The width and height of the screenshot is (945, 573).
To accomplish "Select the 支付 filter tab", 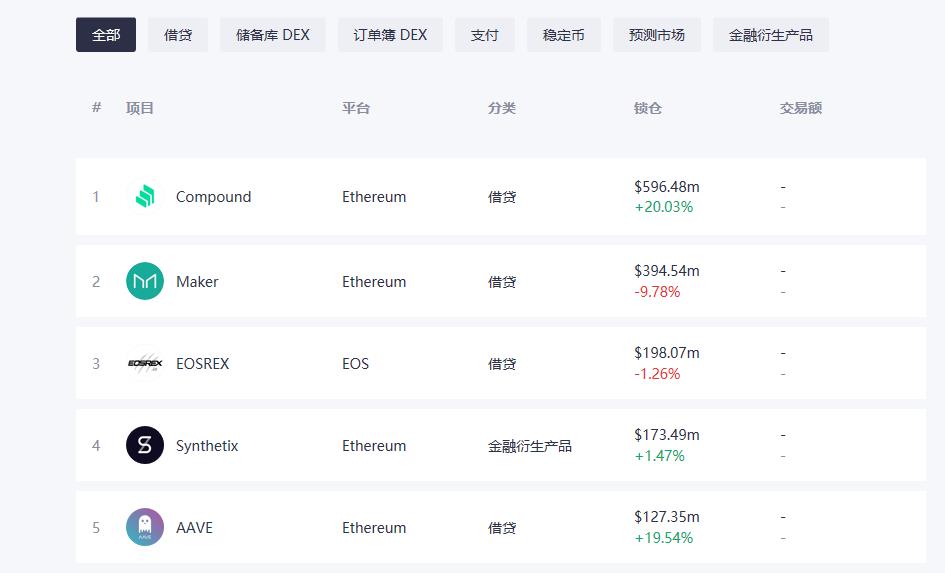I will 485,35.
